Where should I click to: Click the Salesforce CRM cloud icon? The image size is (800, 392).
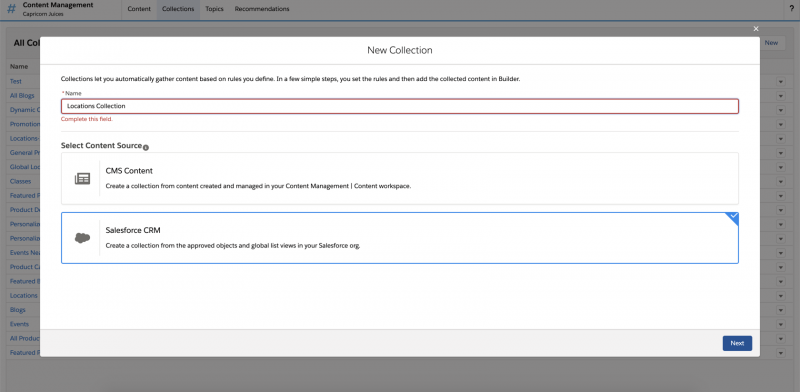(82, 238)
